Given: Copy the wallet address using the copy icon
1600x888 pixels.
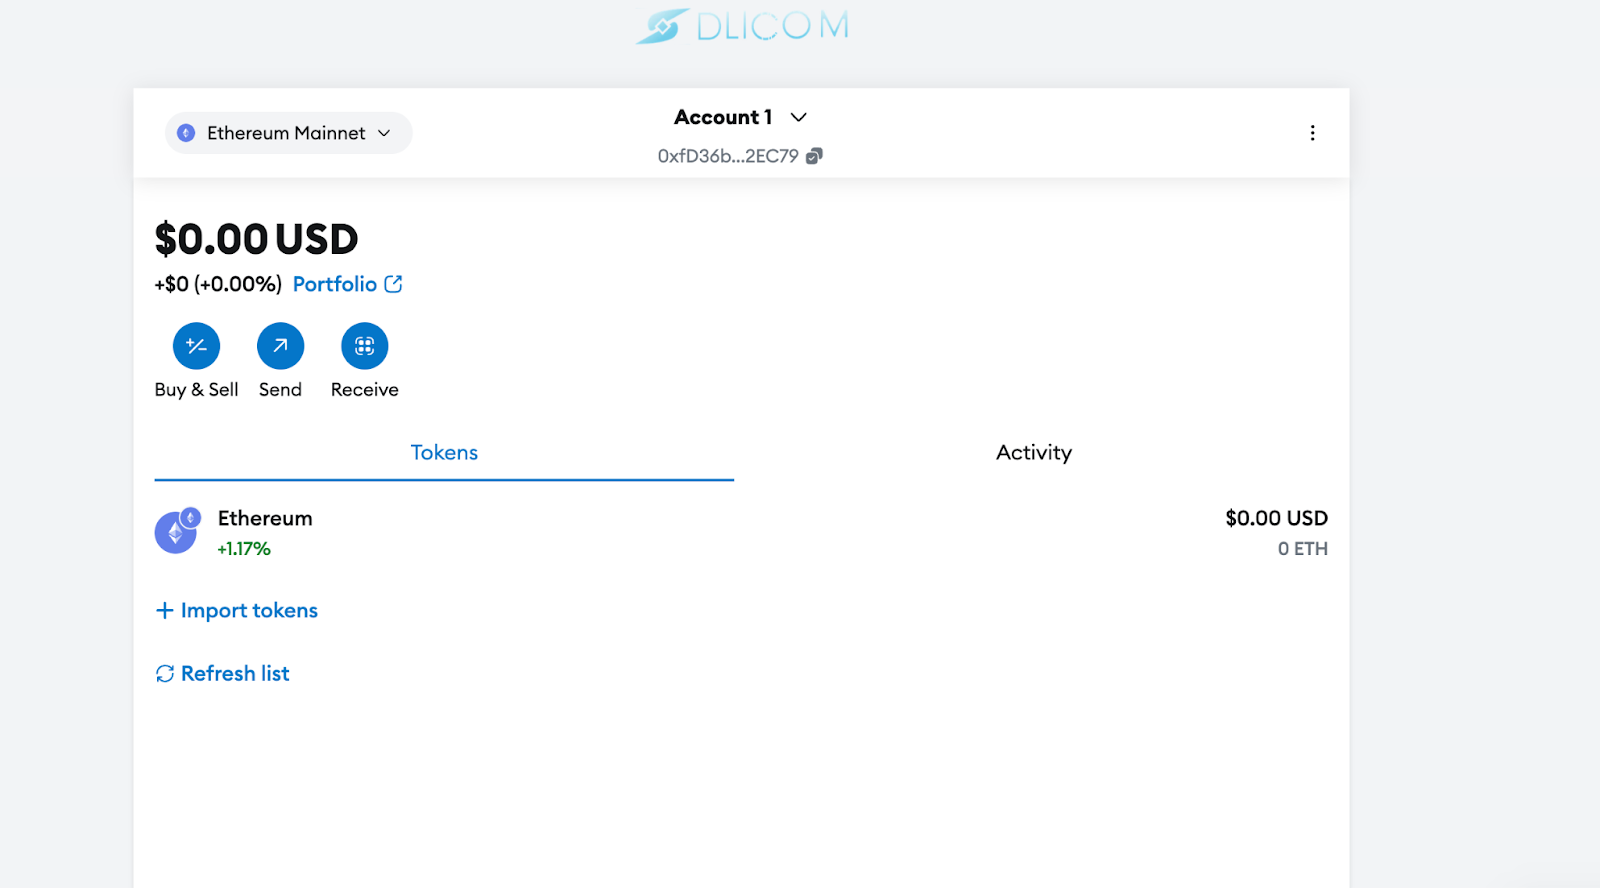Looking at the screenshot, I should [814, 156].
